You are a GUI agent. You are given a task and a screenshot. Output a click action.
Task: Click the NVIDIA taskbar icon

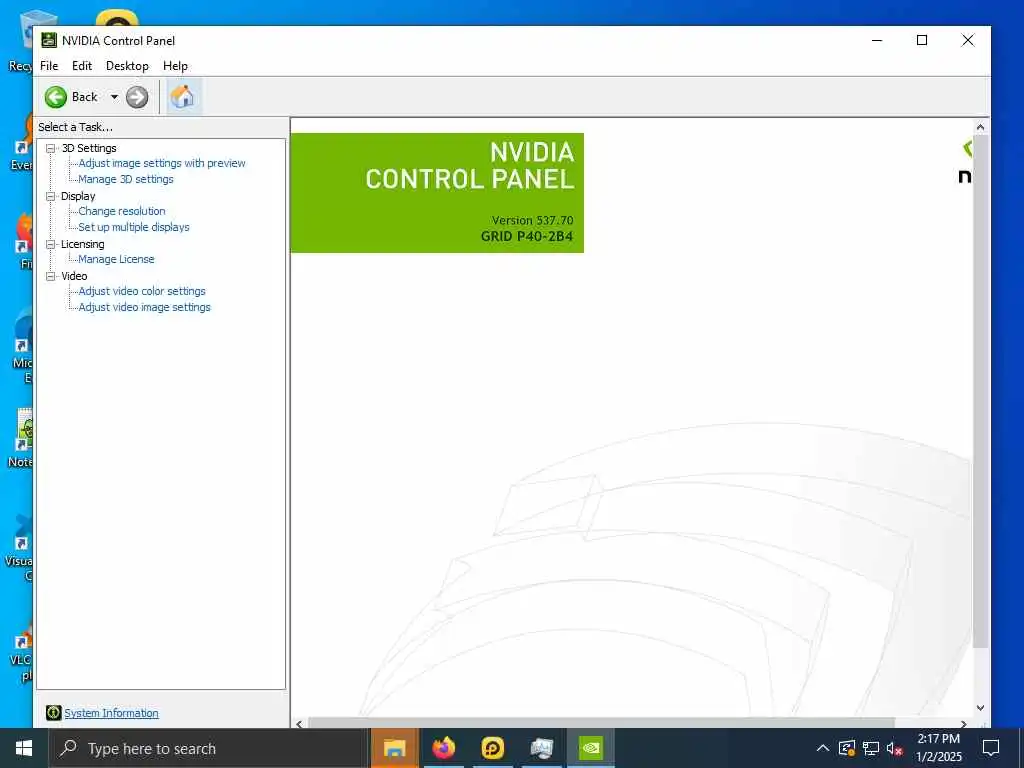click(590, 748)
